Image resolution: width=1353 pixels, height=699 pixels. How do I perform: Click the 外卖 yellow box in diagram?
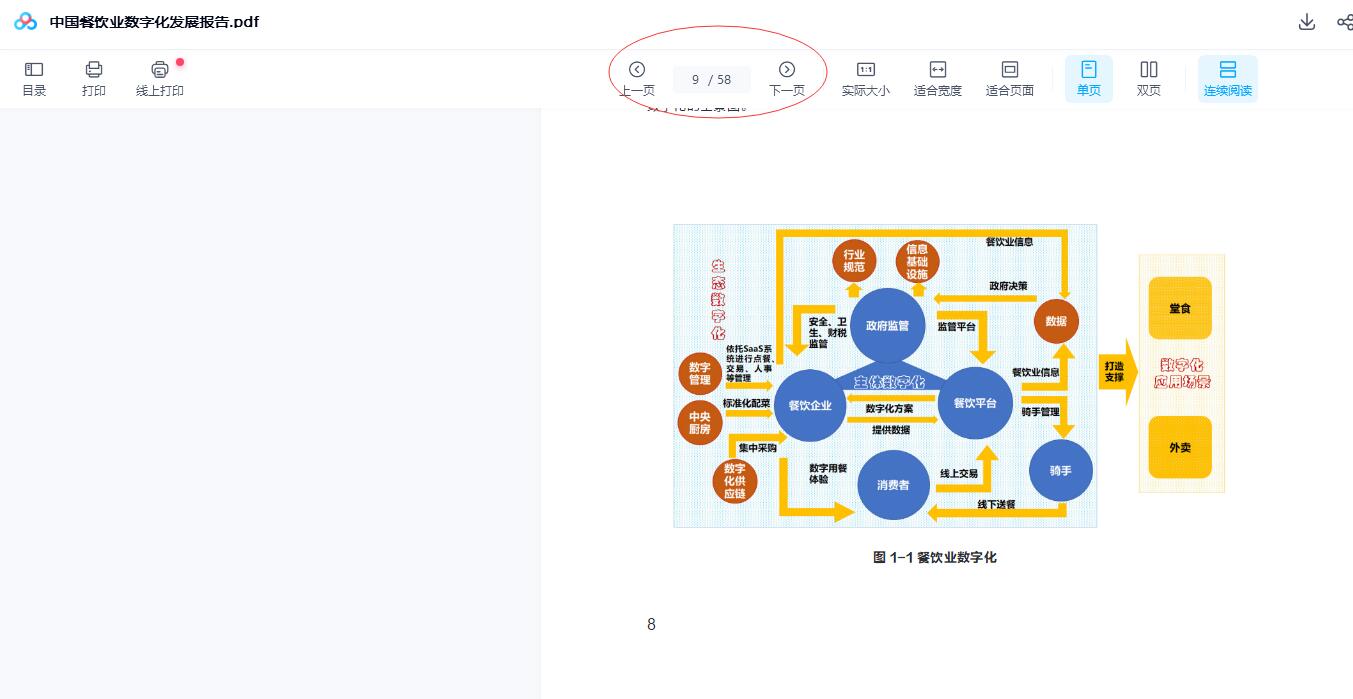pos(1180,447)
